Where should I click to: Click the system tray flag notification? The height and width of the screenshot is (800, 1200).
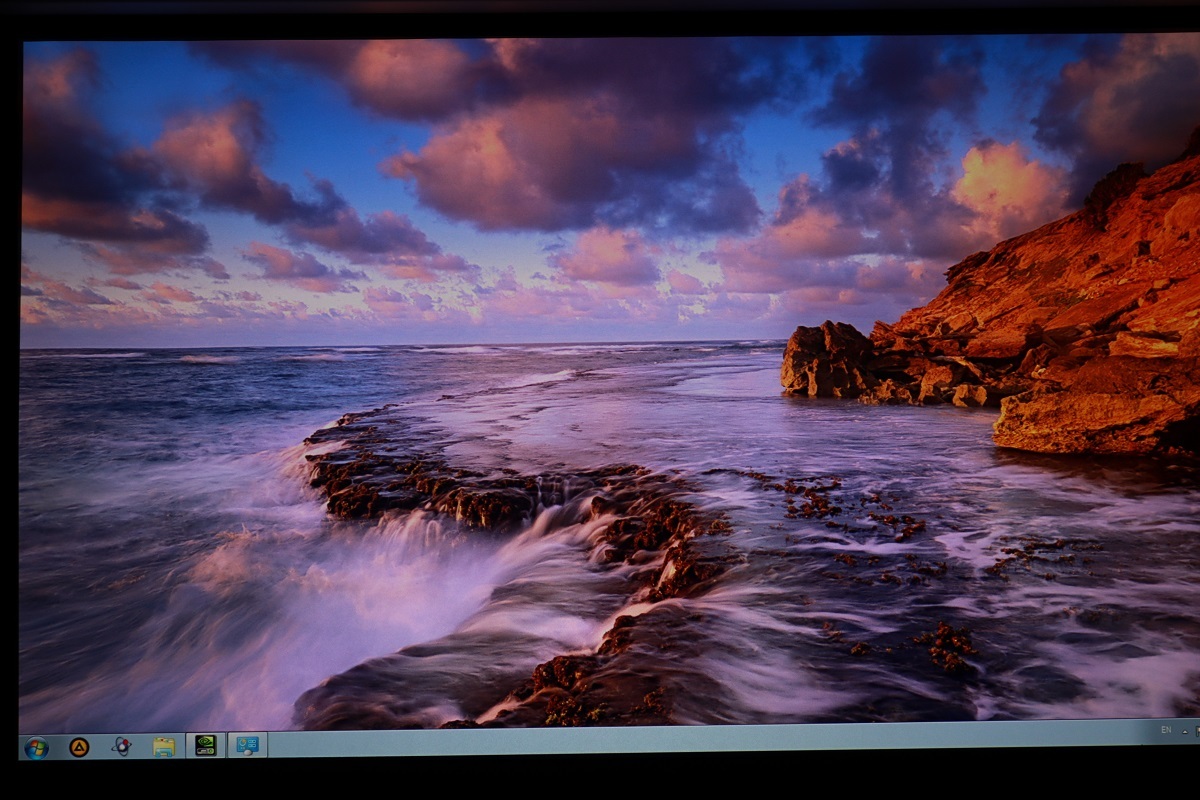(1197, 731)
